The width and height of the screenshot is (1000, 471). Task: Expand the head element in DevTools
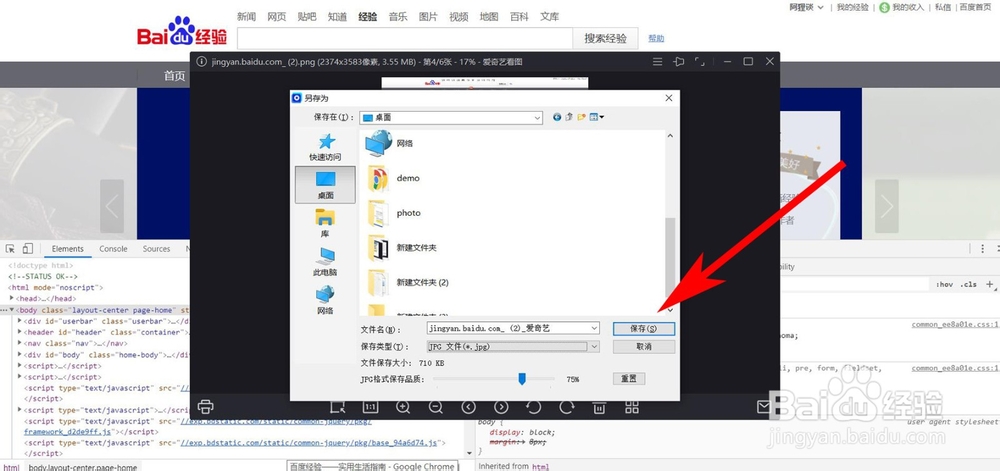pyautogui.click(x=13, y=298)
